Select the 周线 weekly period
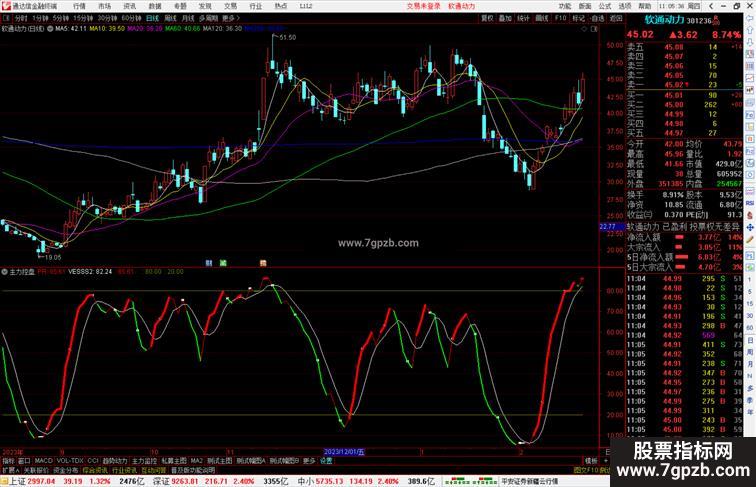The image size is (756, 487). tap(170, 18)
